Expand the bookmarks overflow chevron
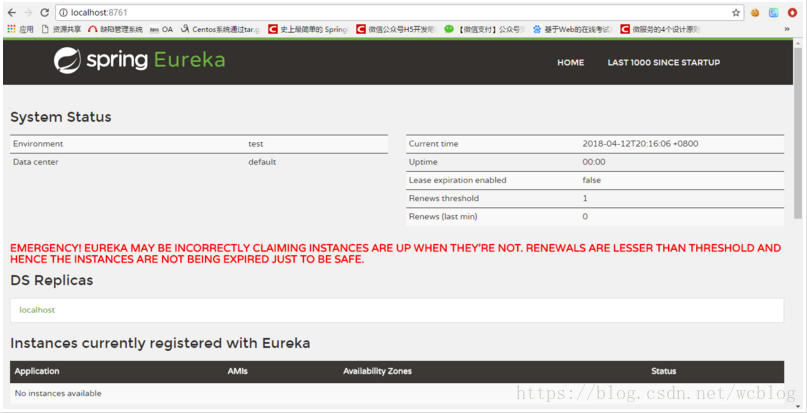807x413 pixels. (x=786, y=29)
